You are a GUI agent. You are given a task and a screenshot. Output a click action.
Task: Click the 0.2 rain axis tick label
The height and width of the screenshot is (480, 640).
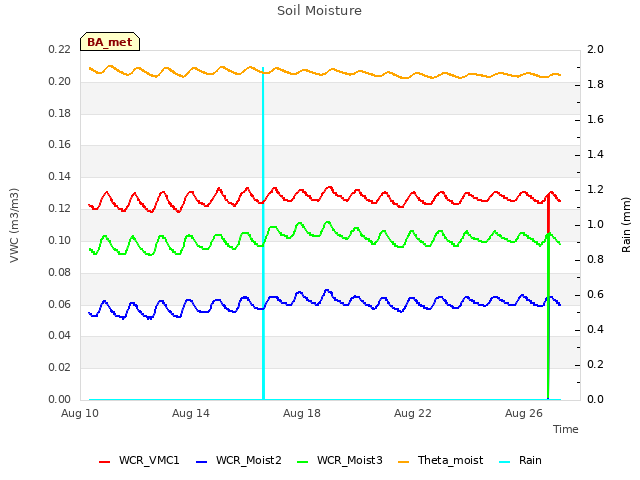tap(595, 364)
